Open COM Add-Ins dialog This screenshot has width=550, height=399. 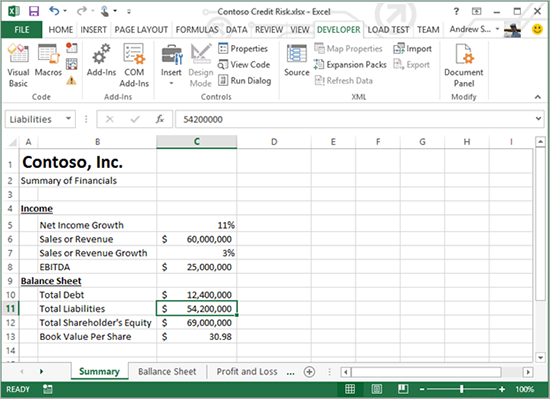[x=134, y=66]
